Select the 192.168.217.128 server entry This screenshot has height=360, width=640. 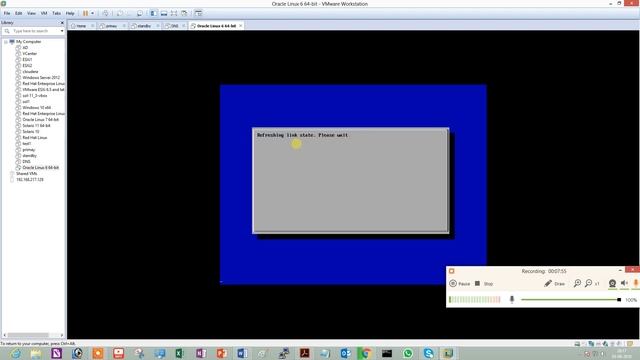(x=30, y=180)
